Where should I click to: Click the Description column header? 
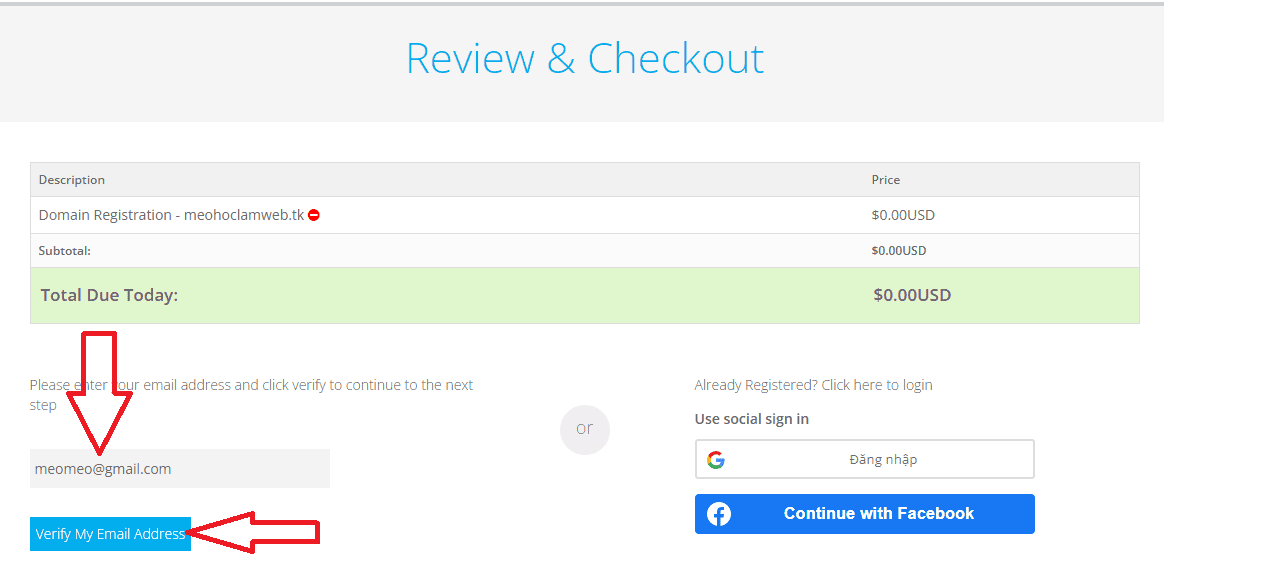(x=72, y=180)
